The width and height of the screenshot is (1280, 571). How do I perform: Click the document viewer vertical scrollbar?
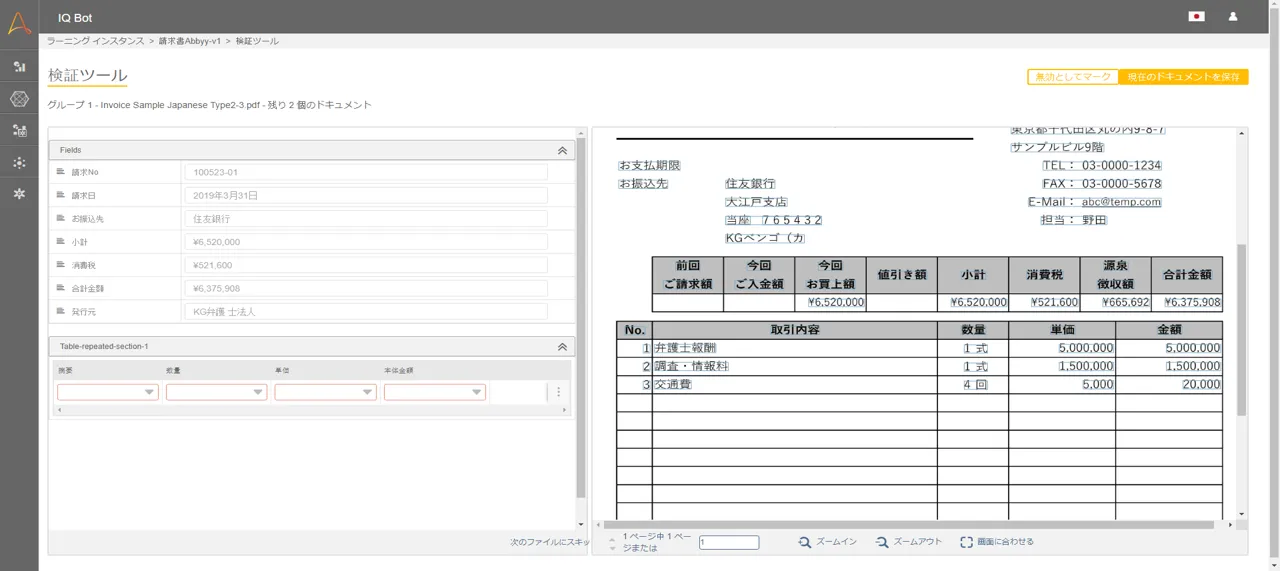(x=1242, y=330)
